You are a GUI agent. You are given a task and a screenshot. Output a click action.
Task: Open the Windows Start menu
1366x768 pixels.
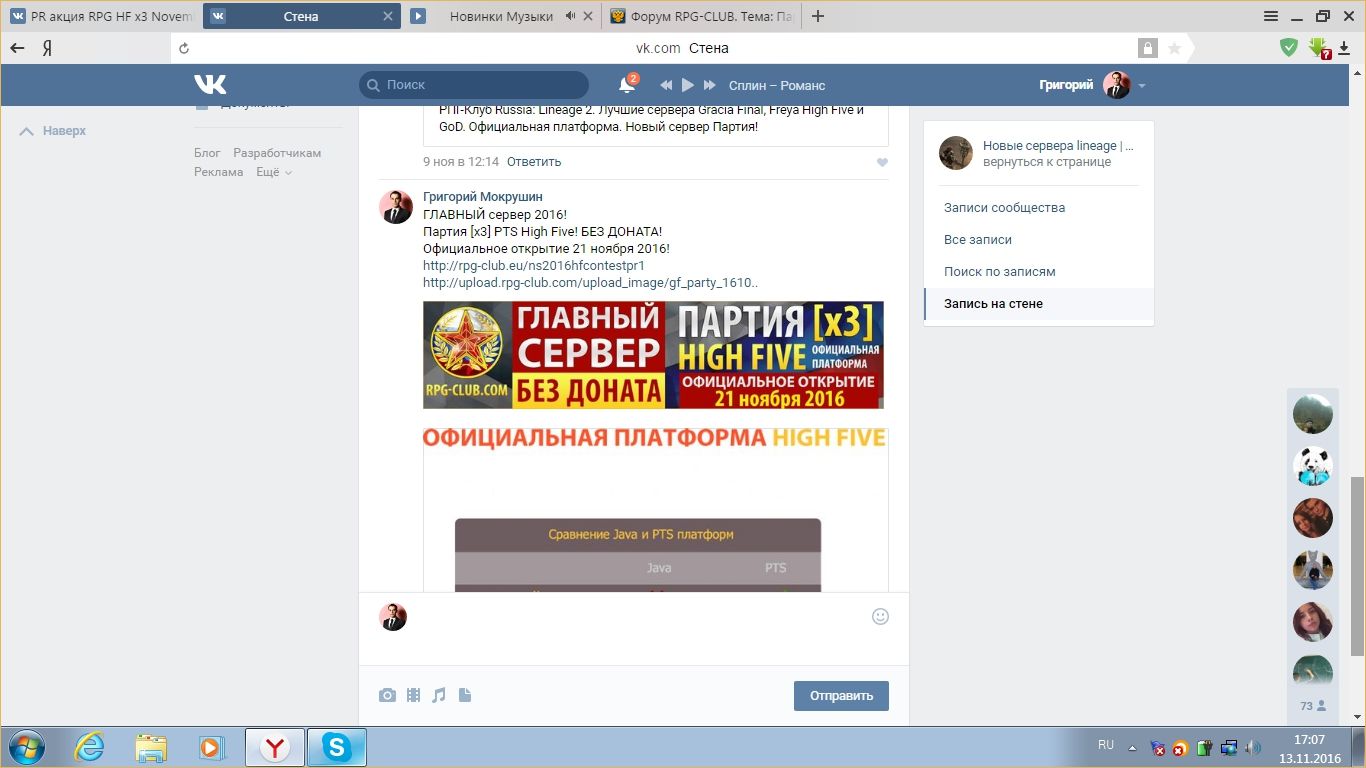click(x=26, y=746)
